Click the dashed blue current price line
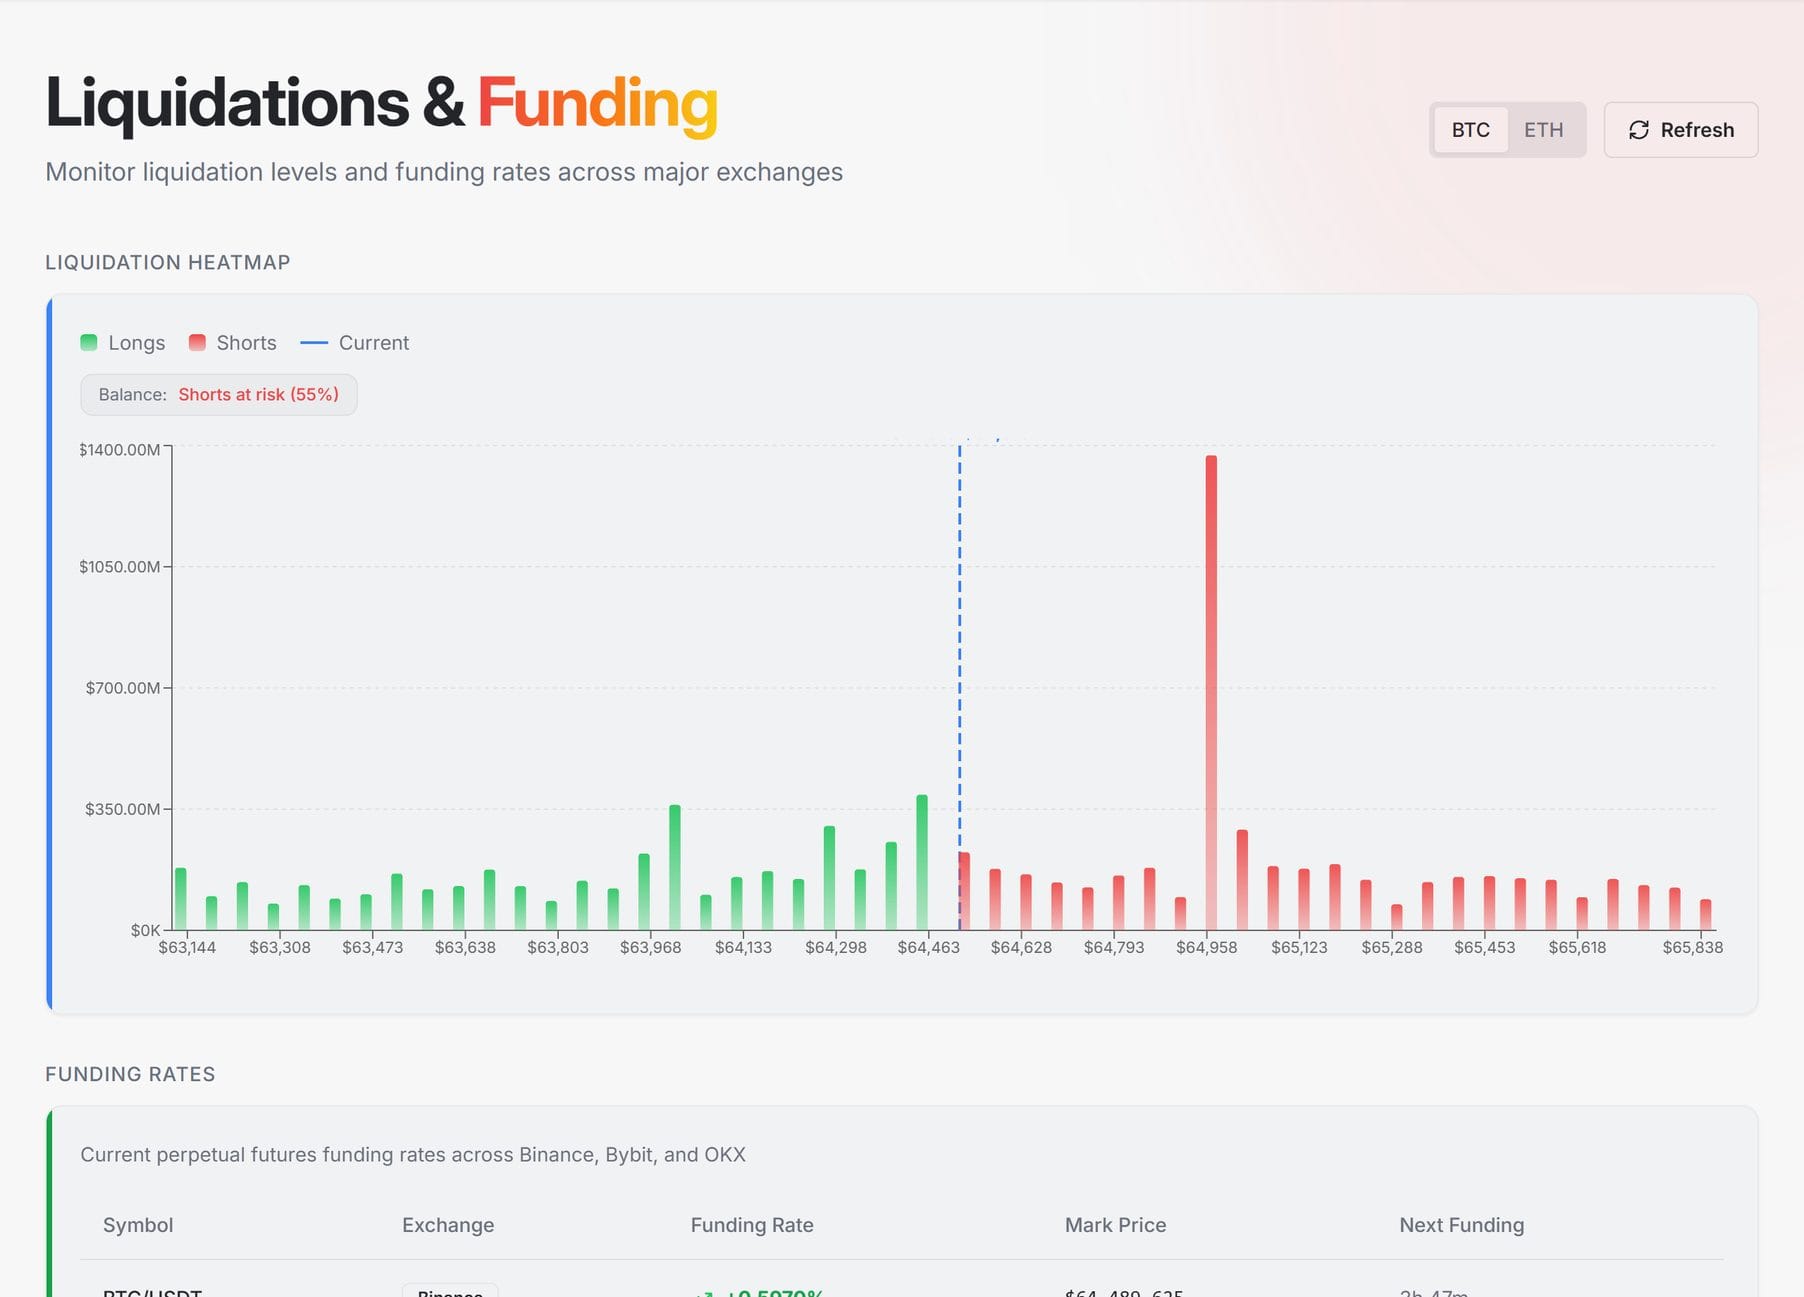1804x1297 pixels. [960, 688]
